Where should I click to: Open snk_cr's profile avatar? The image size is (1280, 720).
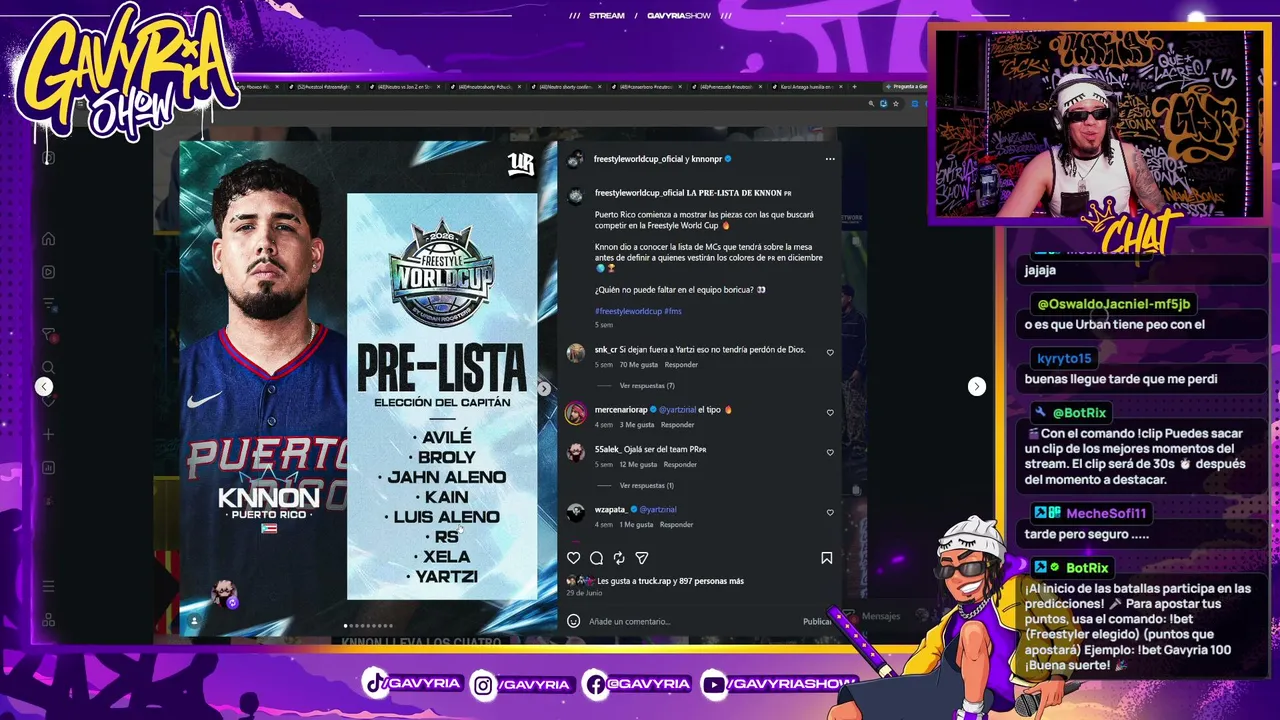tap(575, 353)
